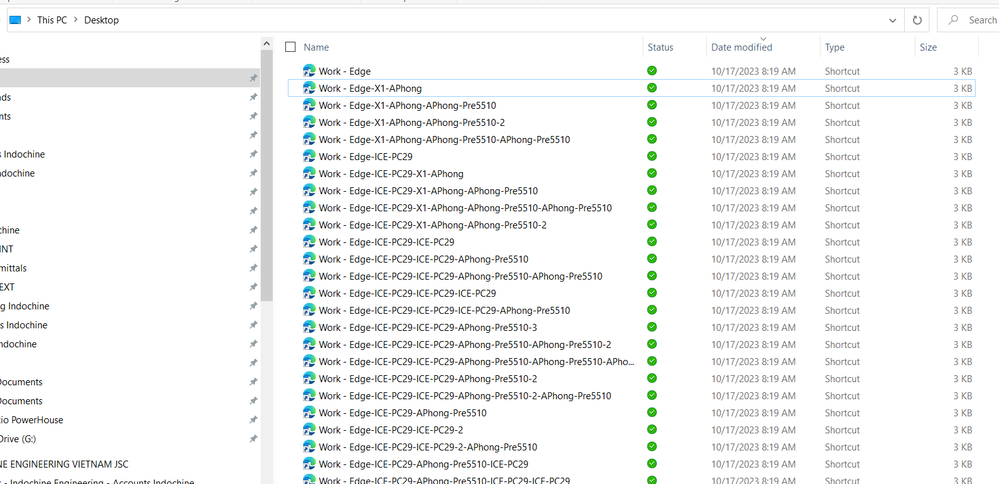Select file "Work - Edge-ICE-PC29-X1-APhong-APhong-Pre5510"
The width and height of the screenshot is (999, 484).
428,190
